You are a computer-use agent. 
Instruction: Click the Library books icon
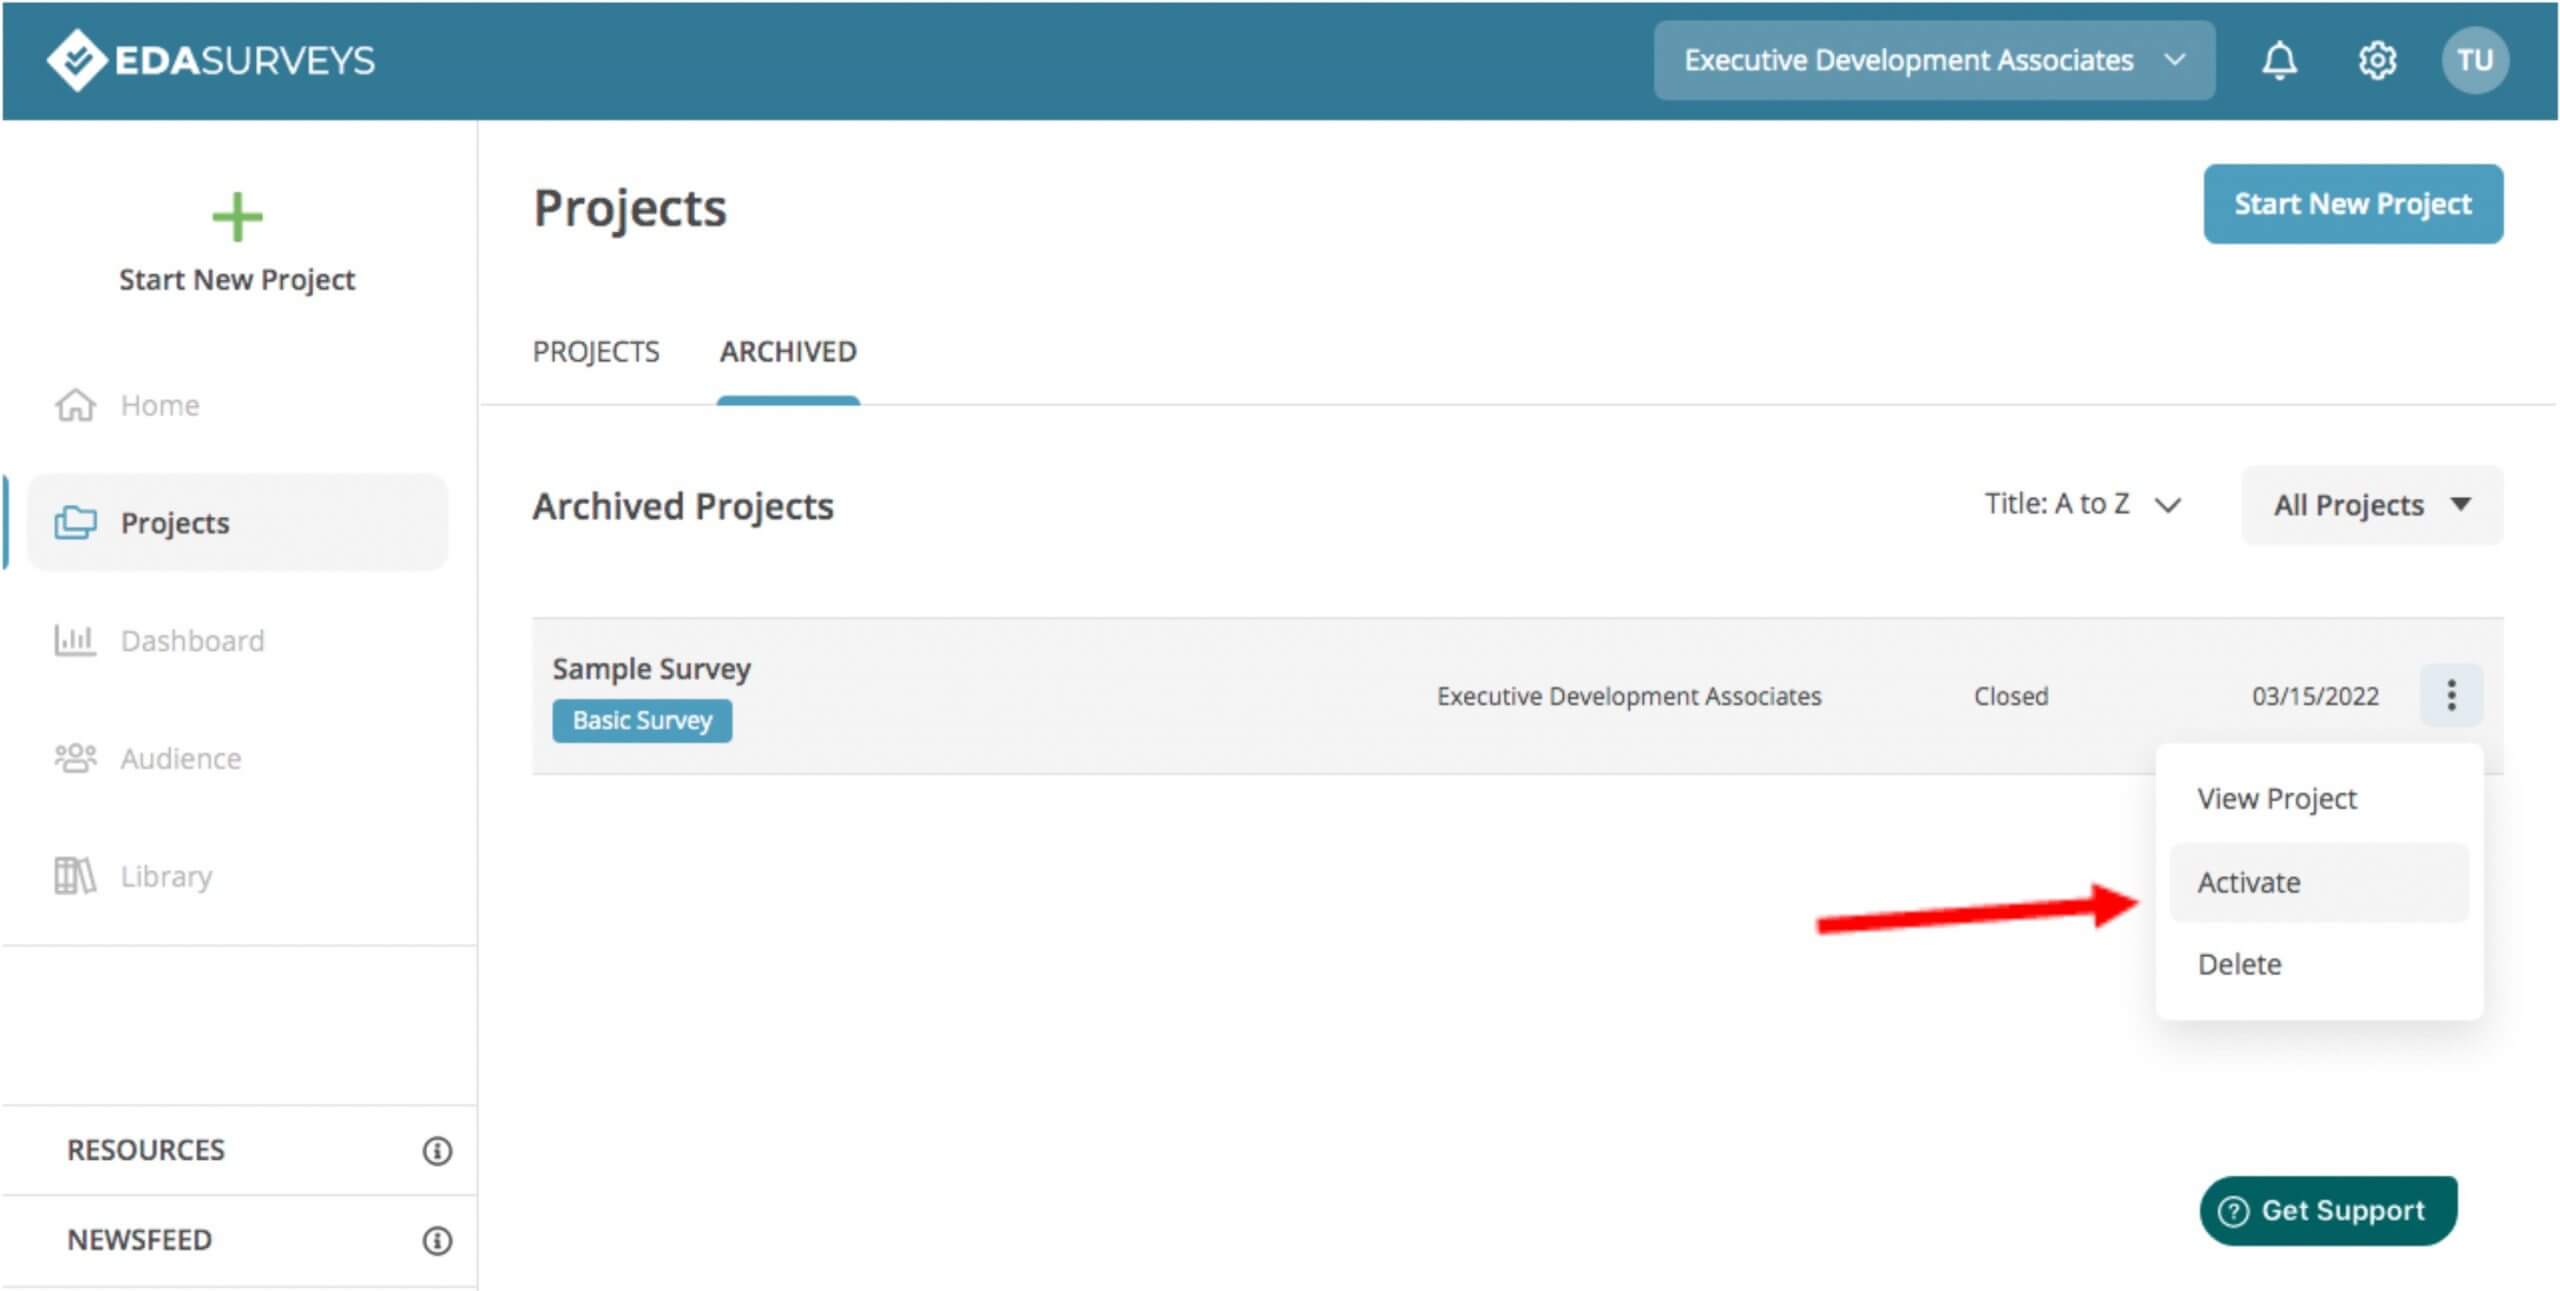tap(75, 876)
